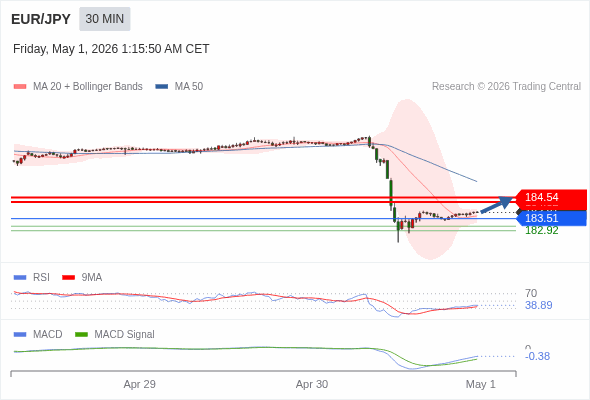Open the Research Trading Central copyright link
Image resolution: width=590 pixels, height=400 pixels.
click(506, 87)
